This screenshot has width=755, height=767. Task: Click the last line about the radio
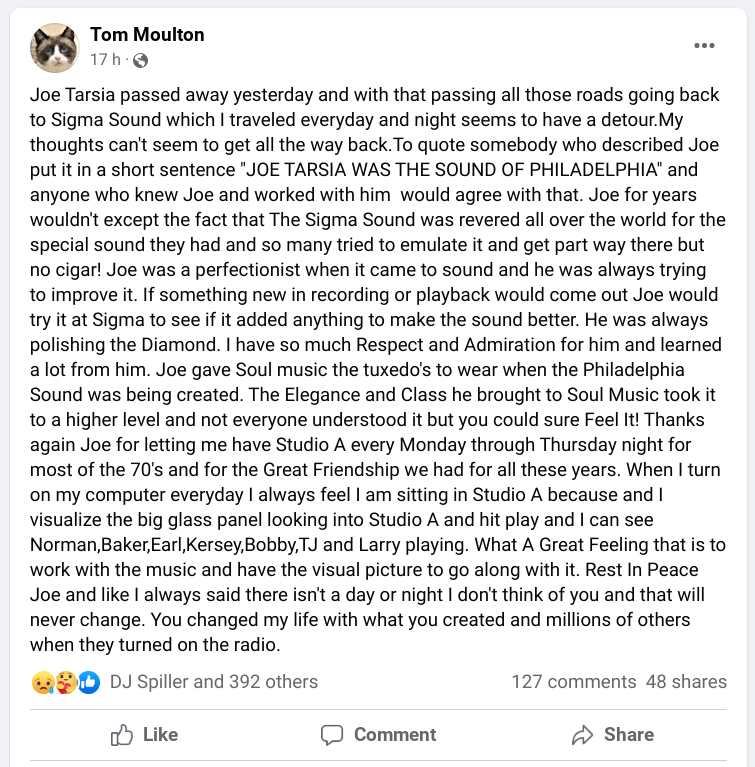pyautogui.click(x=155, y=645)
